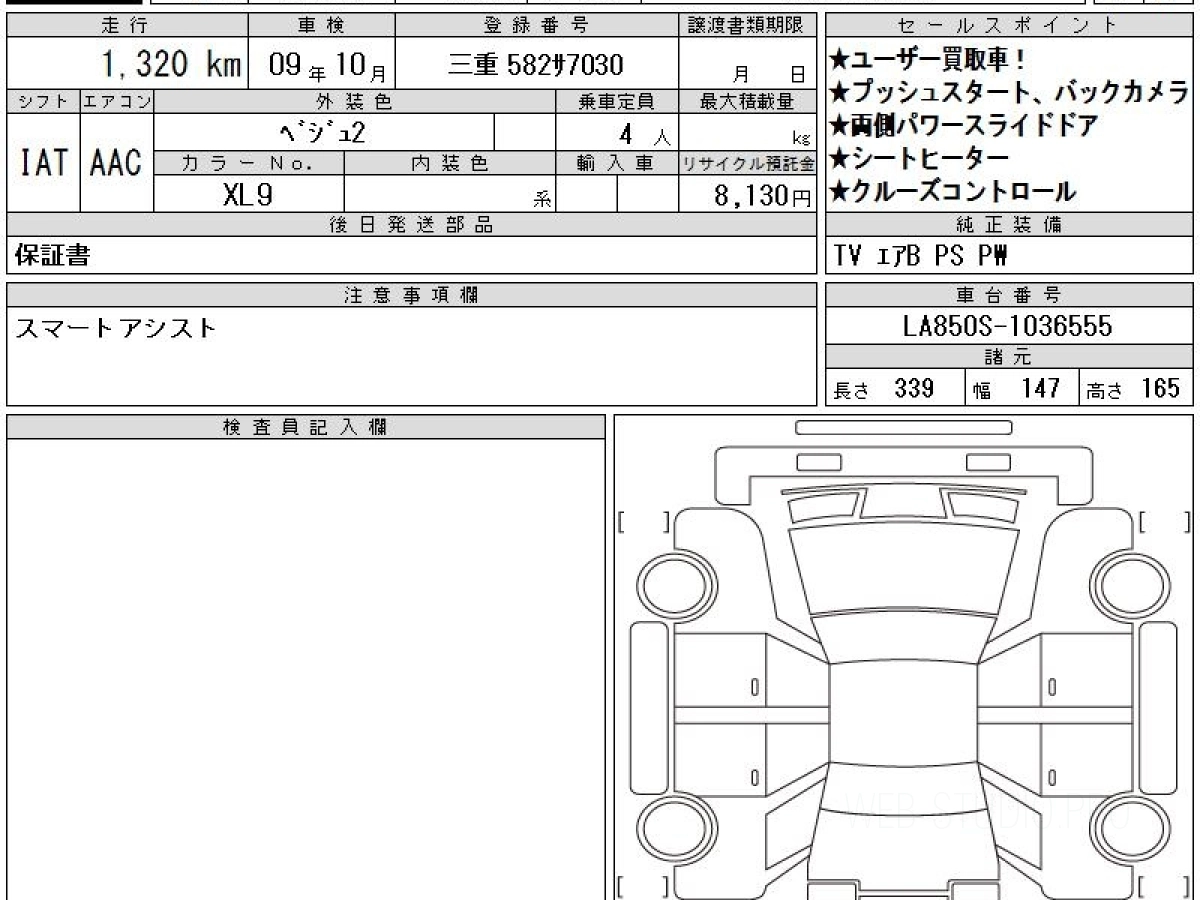
Task: Select the シートヒーター line
Action: pos(918,158)
